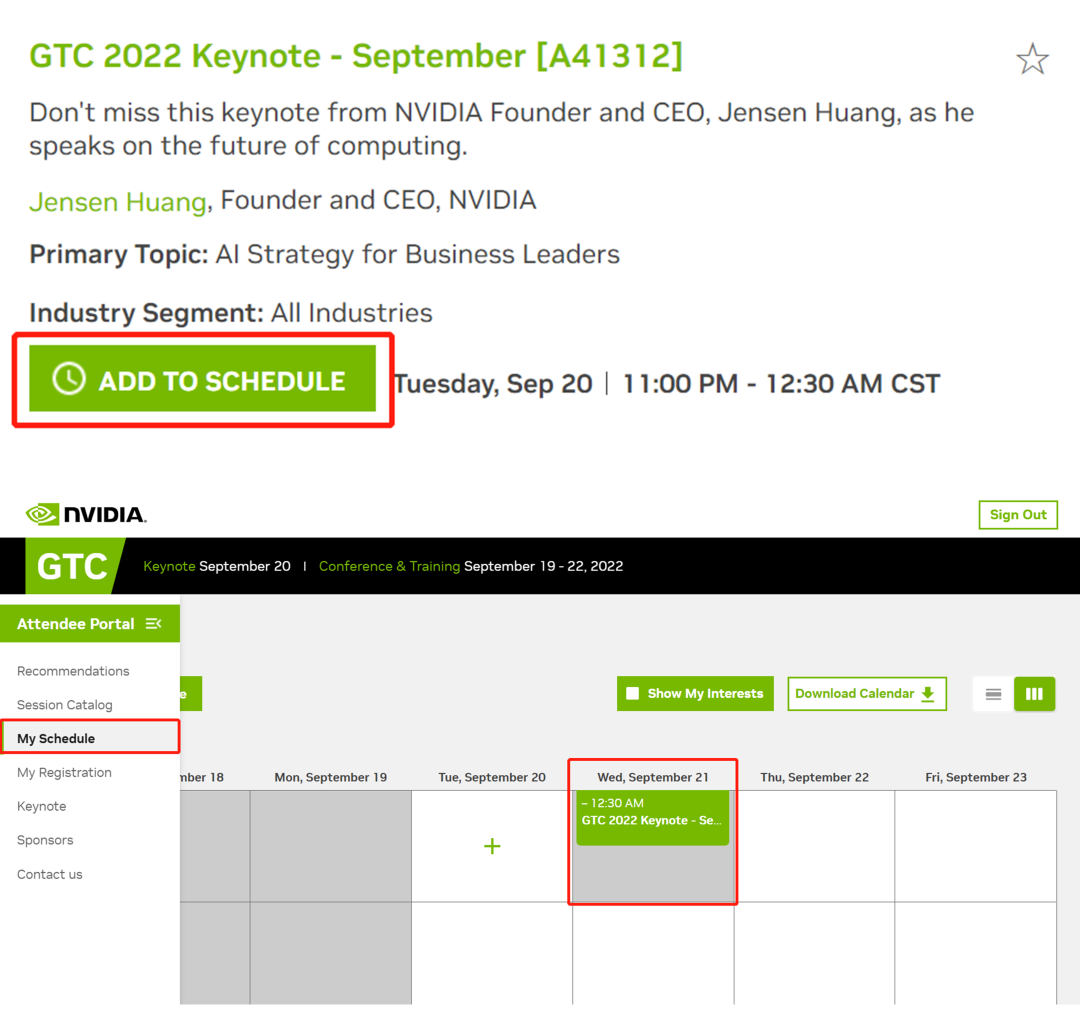Collapse the Attendee Portal sidebar

coord(153,624)
